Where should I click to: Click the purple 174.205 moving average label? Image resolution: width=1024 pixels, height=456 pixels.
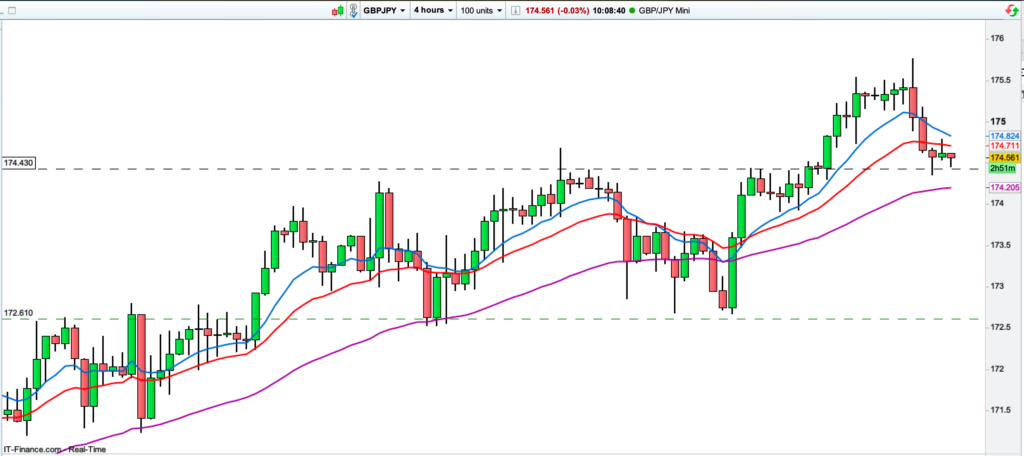pyautogui.click(x=1004, y=187)
